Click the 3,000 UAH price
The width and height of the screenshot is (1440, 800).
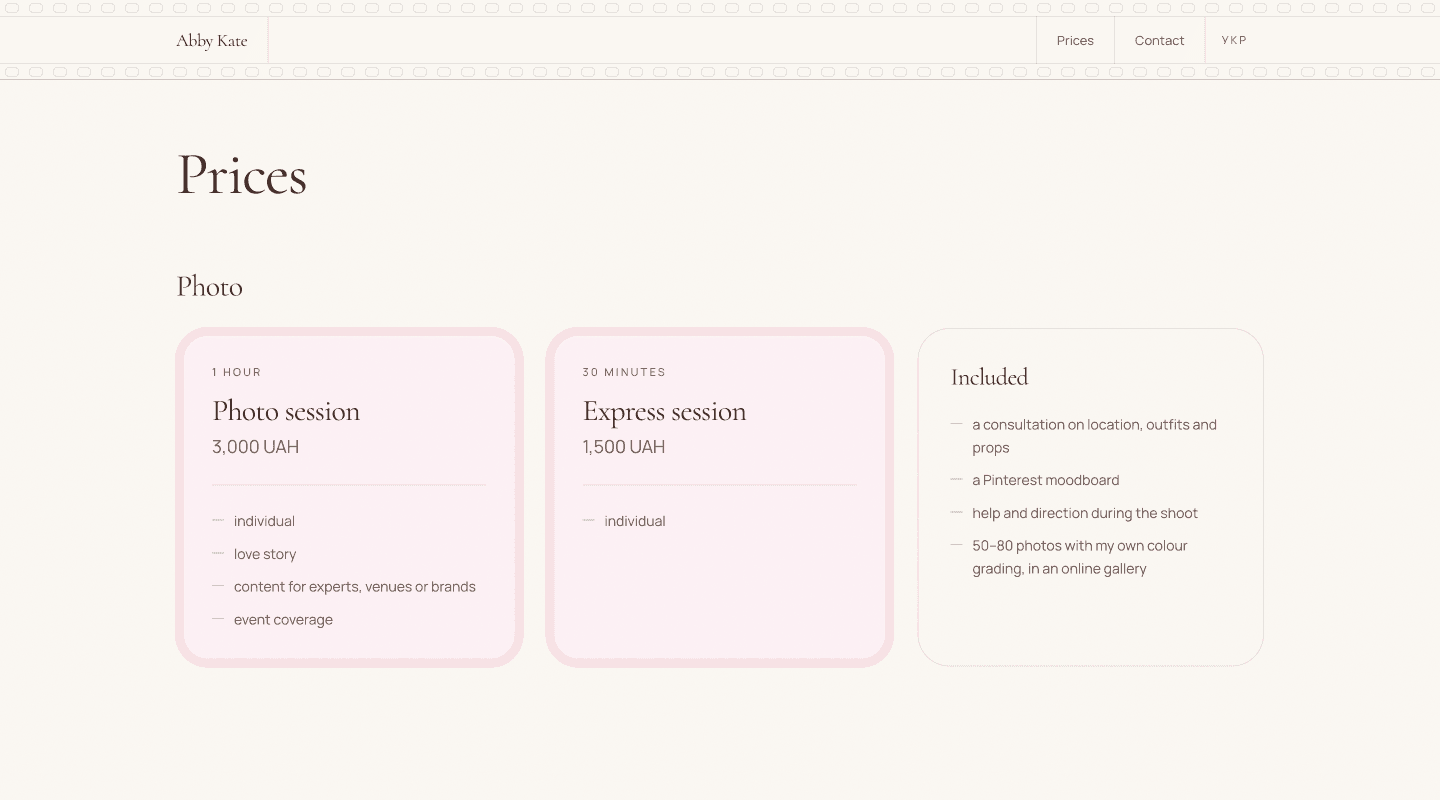(x=255, y=447)
